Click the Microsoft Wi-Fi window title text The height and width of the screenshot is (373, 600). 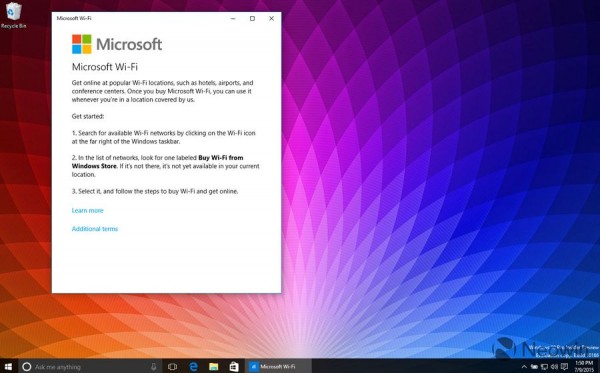[74, 18]
